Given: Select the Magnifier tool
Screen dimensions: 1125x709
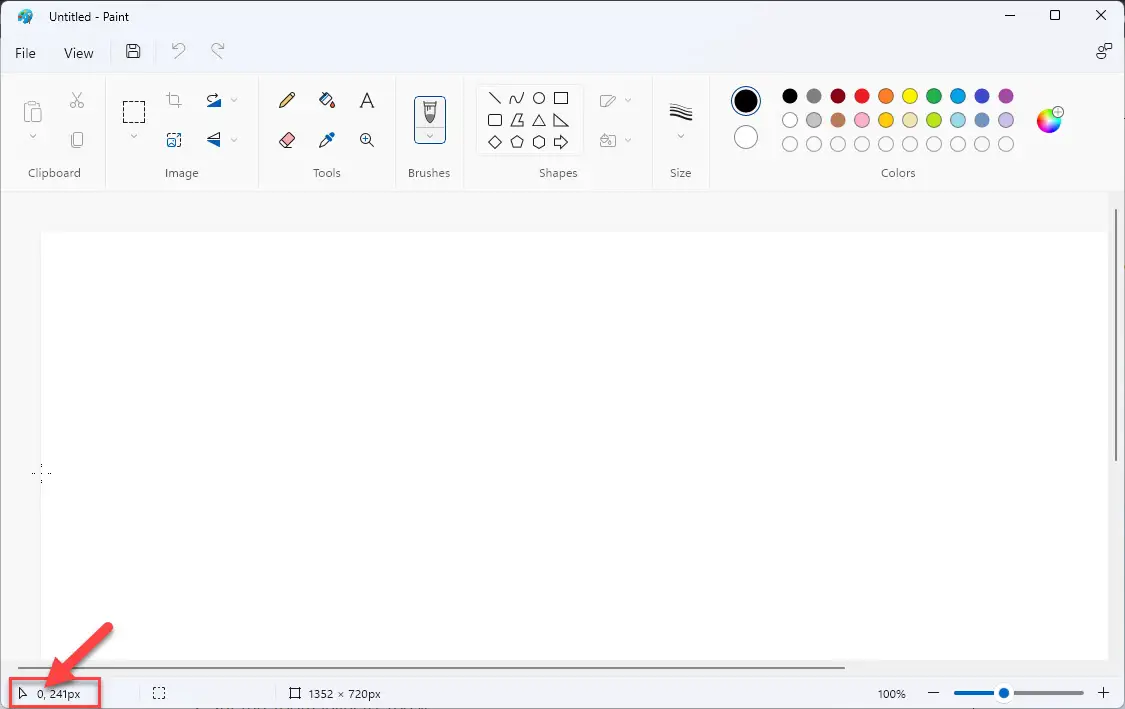Looking at the screenshot, I should pyautogui.click(x=367, y=139).
